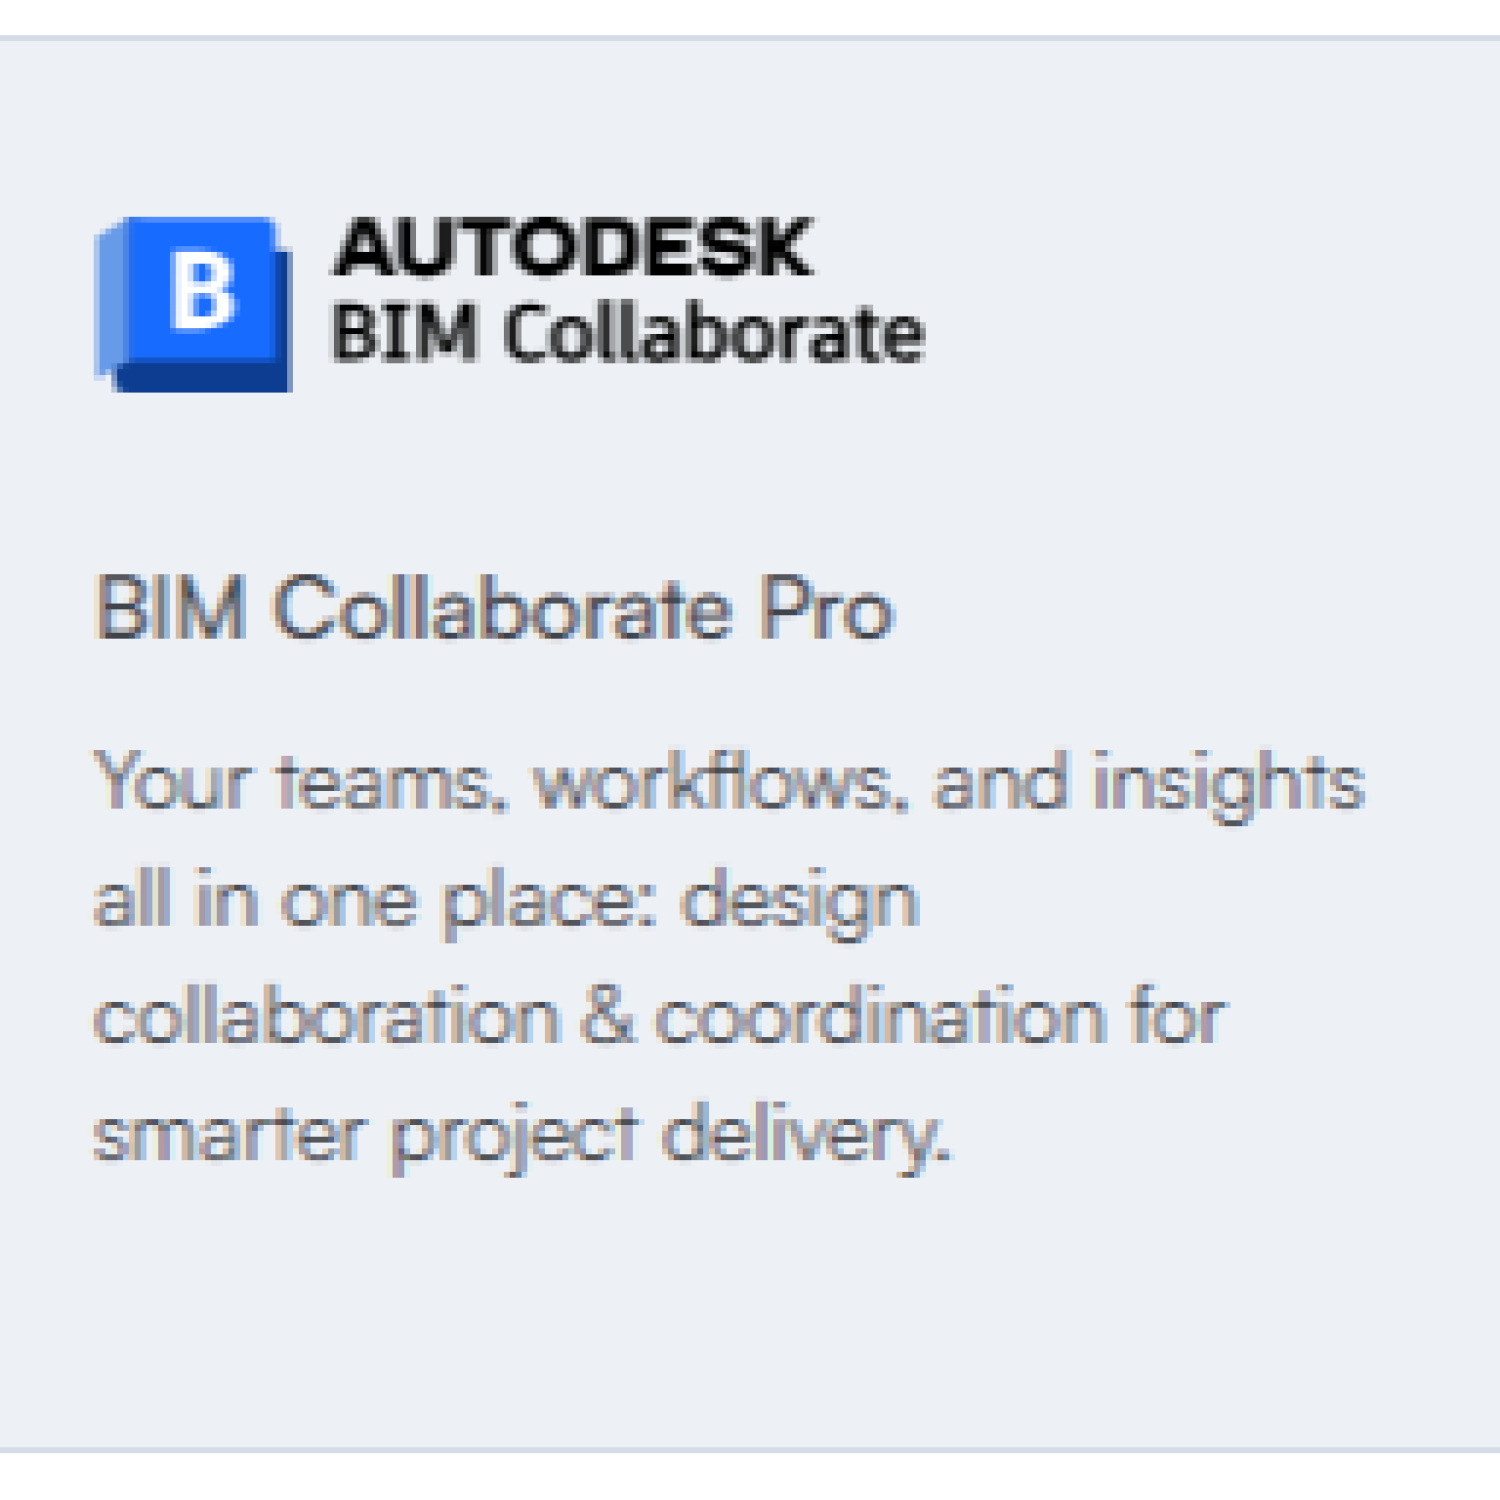
Task: Click empty card area below the description
Action: coord(750,1320)
